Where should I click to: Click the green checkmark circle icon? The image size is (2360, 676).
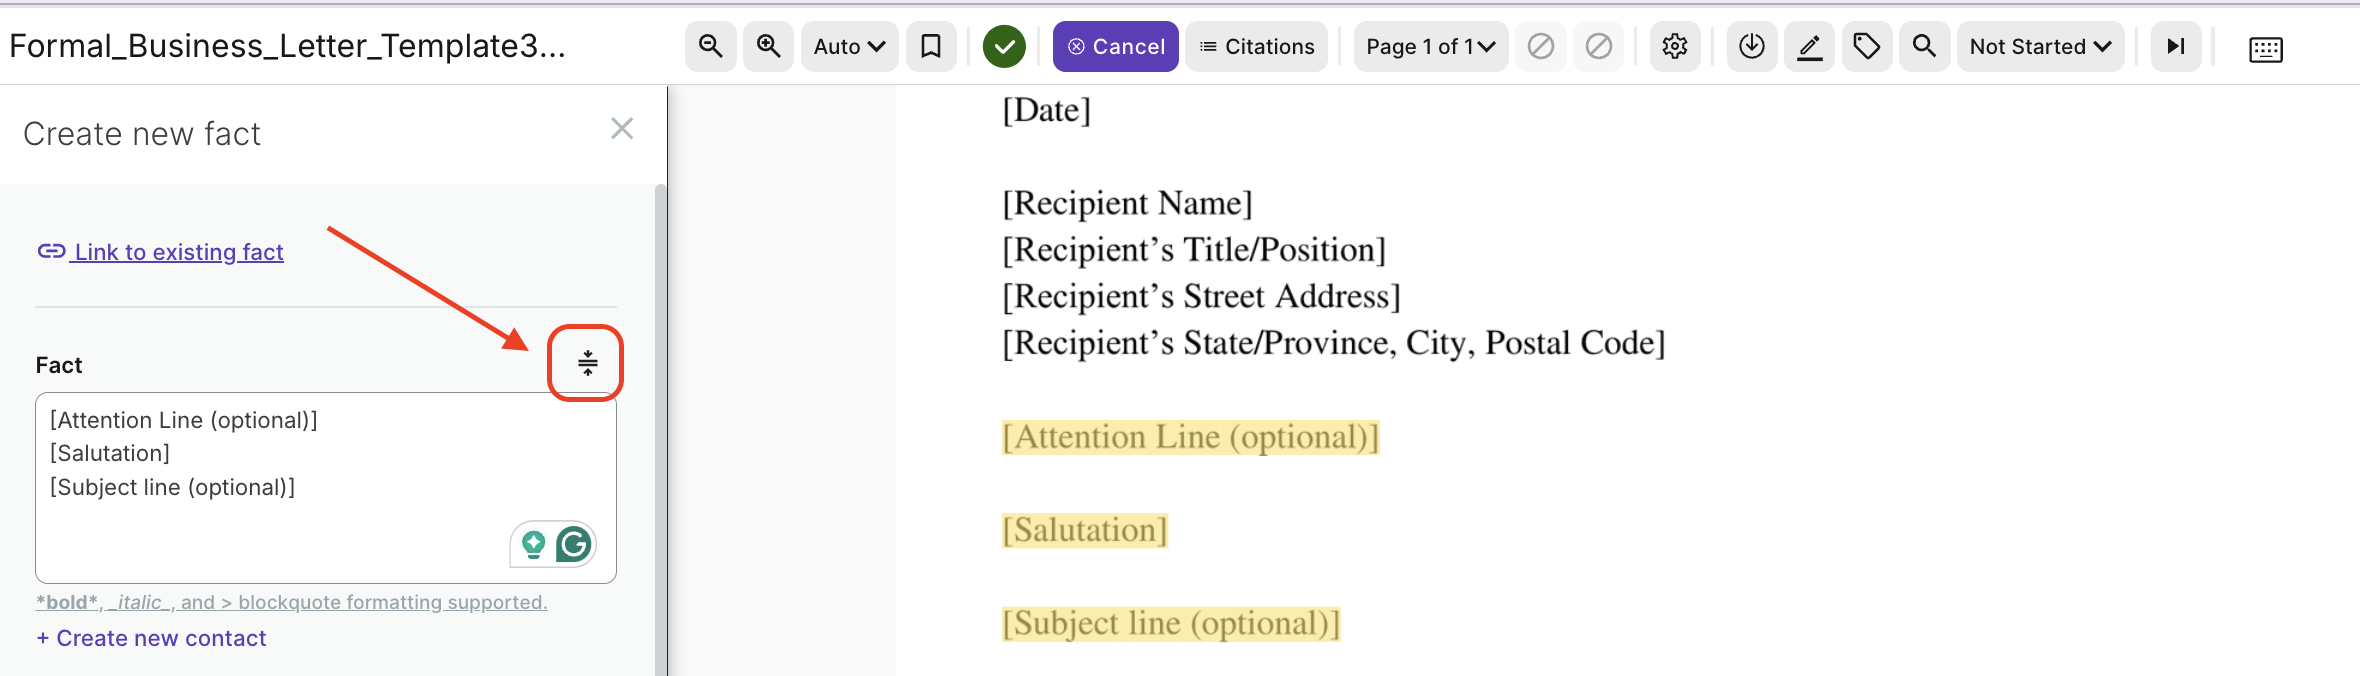(x=1004, y=47)
